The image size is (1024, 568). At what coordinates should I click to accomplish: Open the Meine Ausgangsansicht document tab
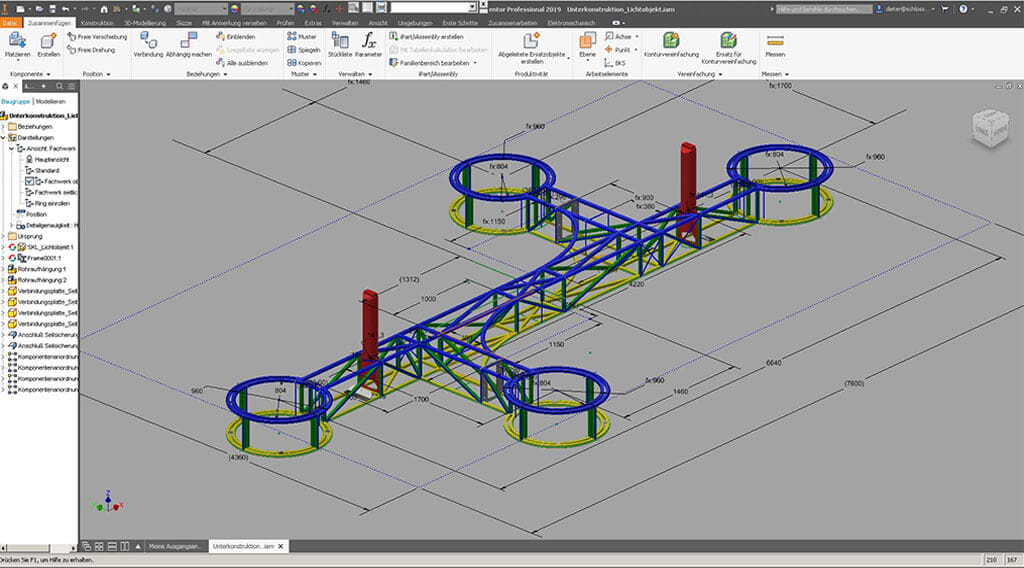coord(174,546)
